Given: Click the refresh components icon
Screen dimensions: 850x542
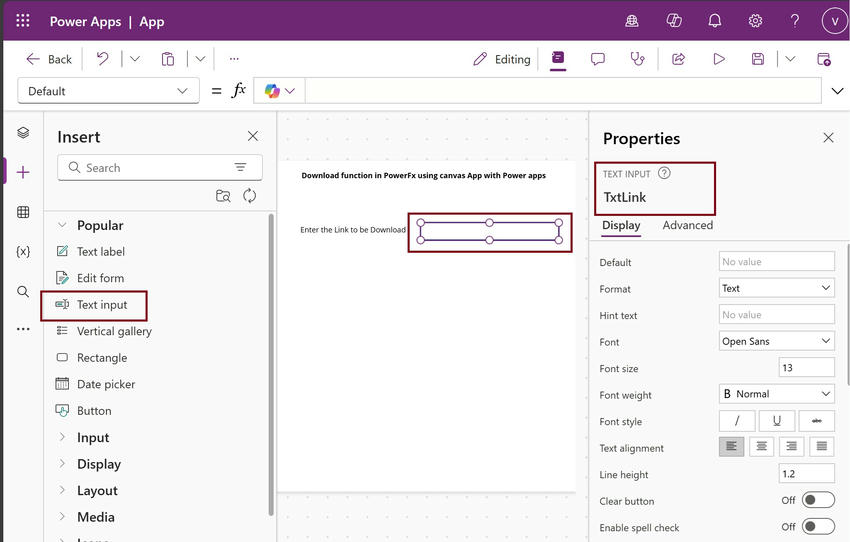Looking at the screenshot, I should (x=249, y=196).
